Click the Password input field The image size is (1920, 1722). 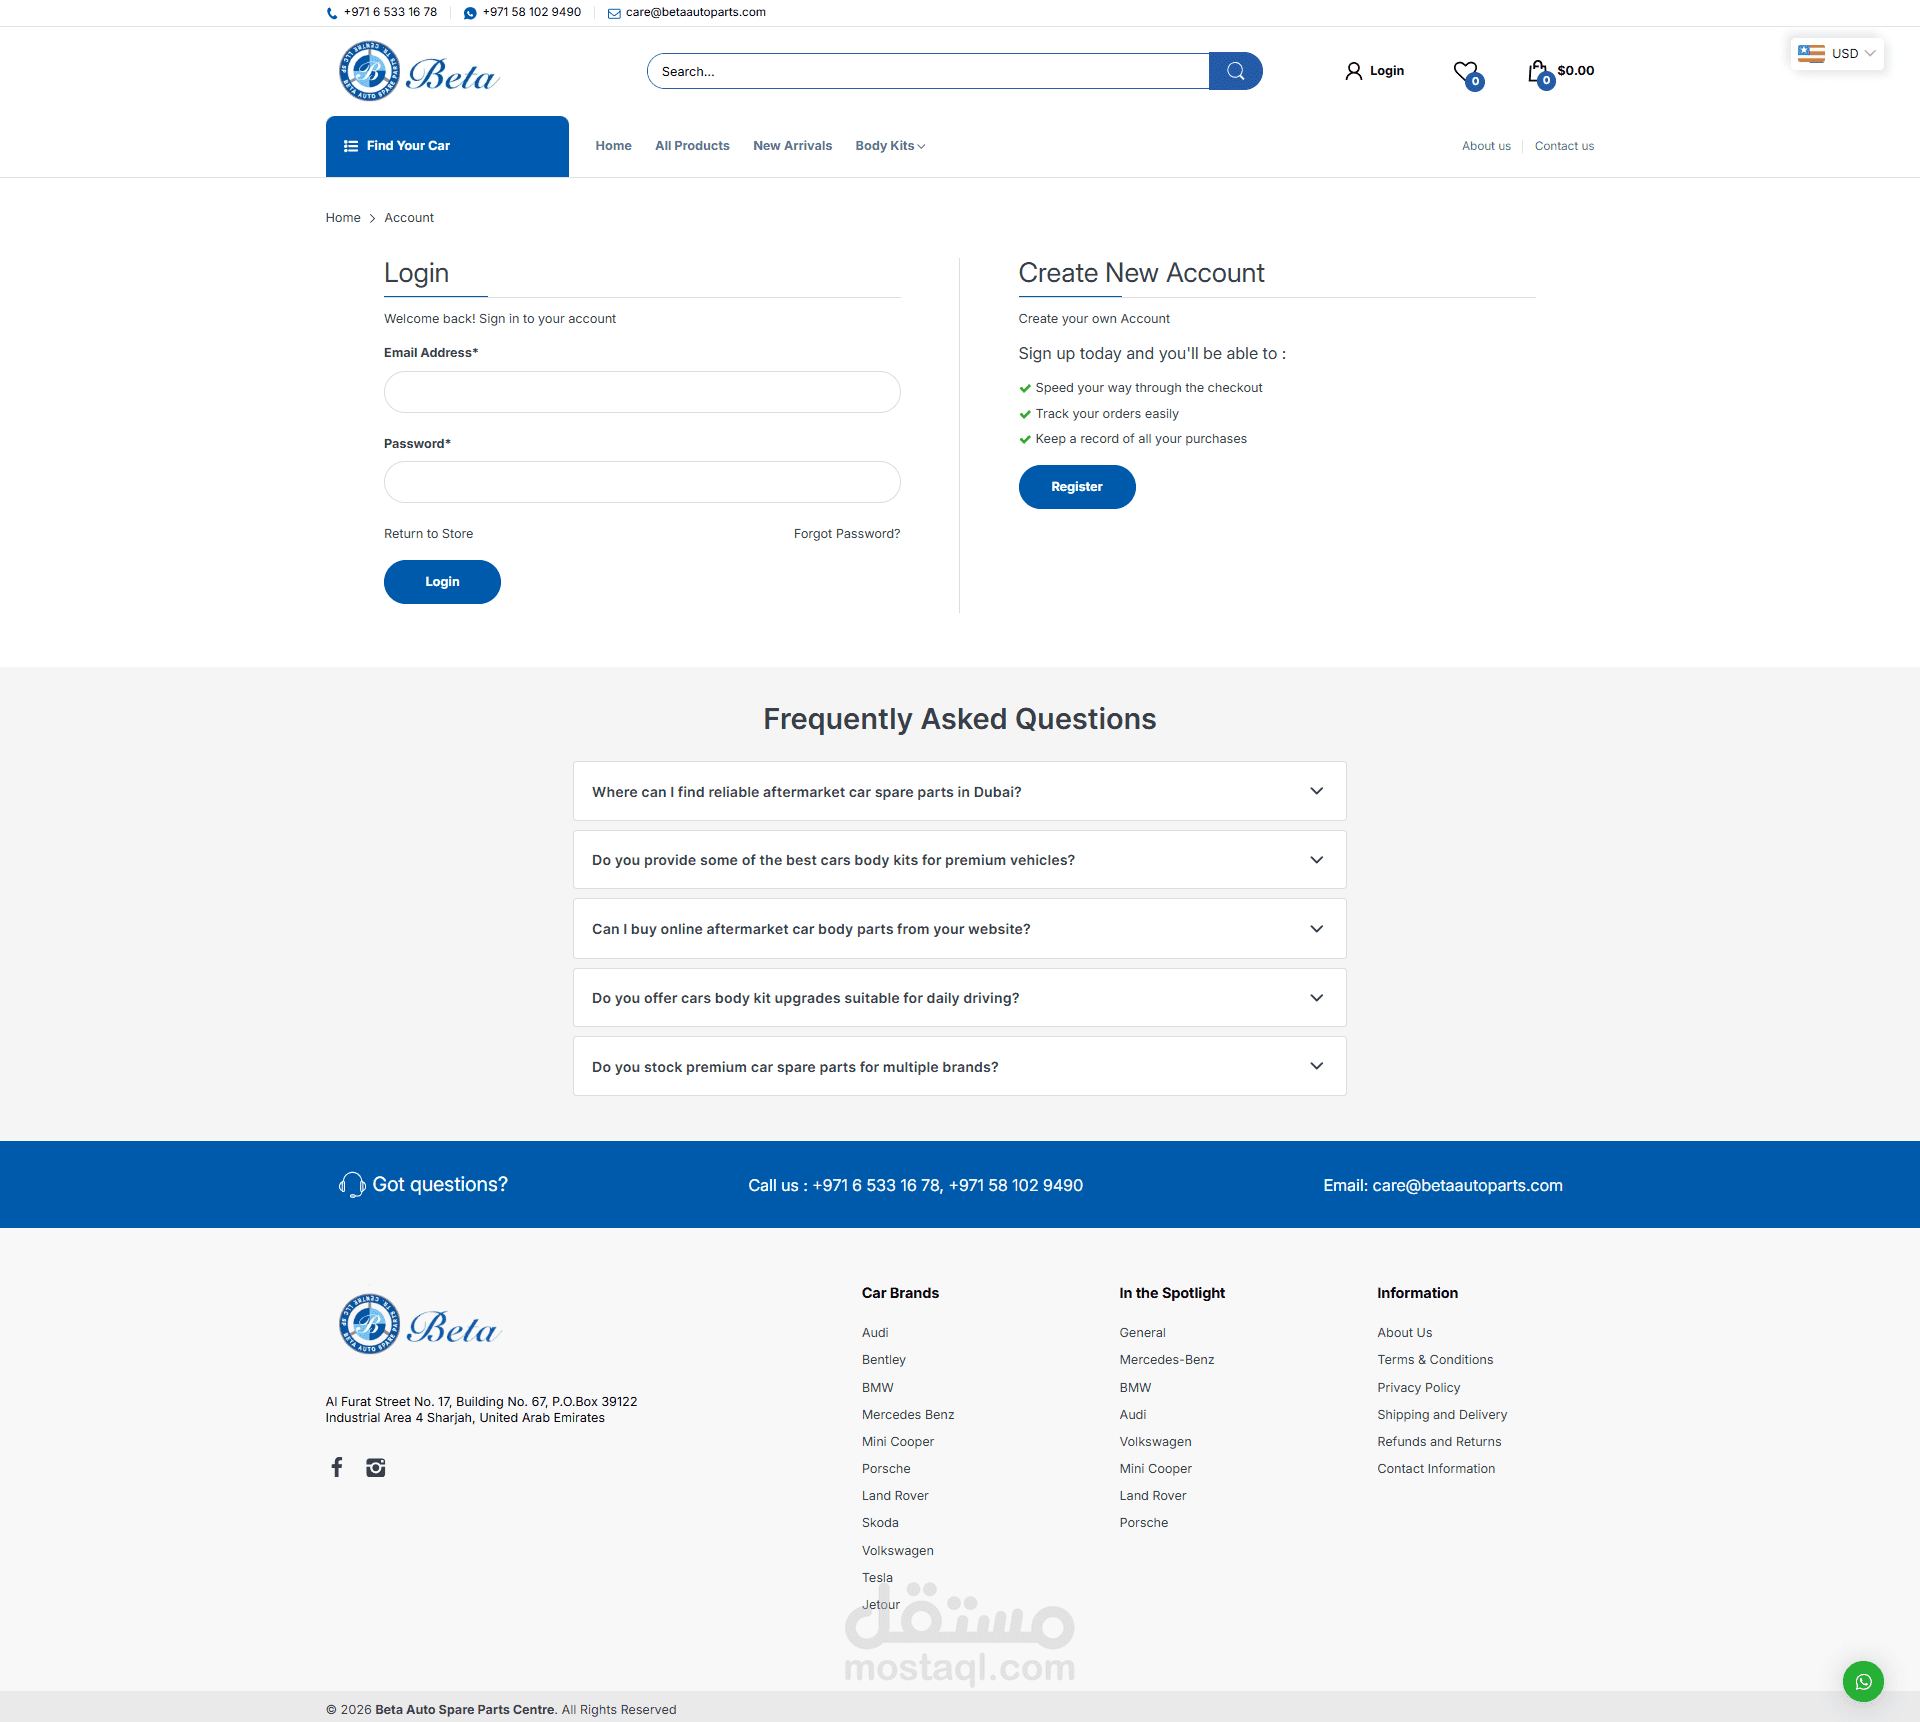tap(642, 482)
